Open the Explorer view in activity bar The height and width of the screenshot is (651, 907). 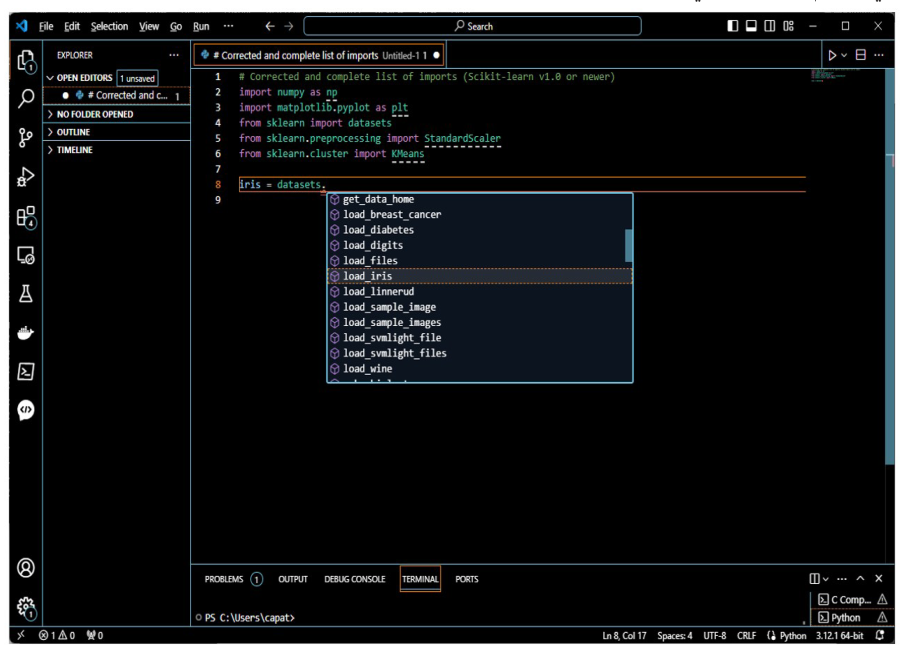[x=25, y=60]
